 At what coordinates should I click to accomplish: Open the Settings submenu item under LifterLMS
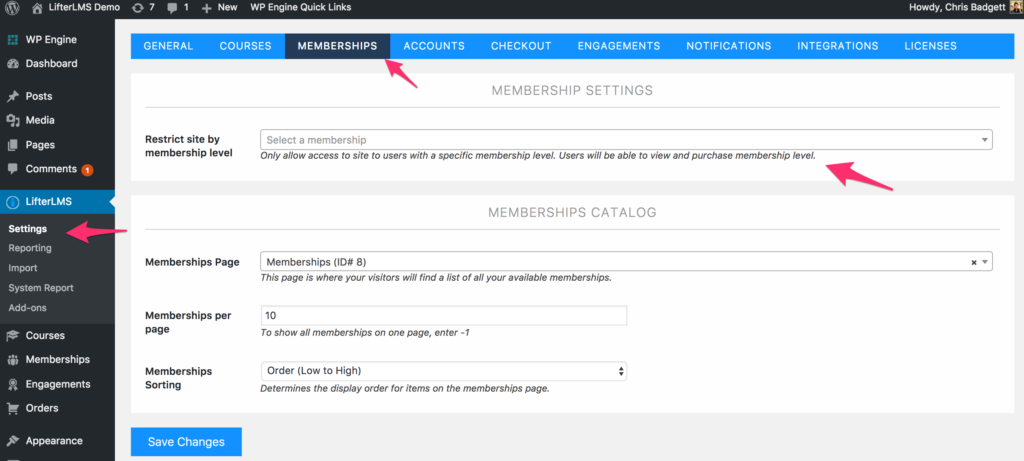pos(27,229)
